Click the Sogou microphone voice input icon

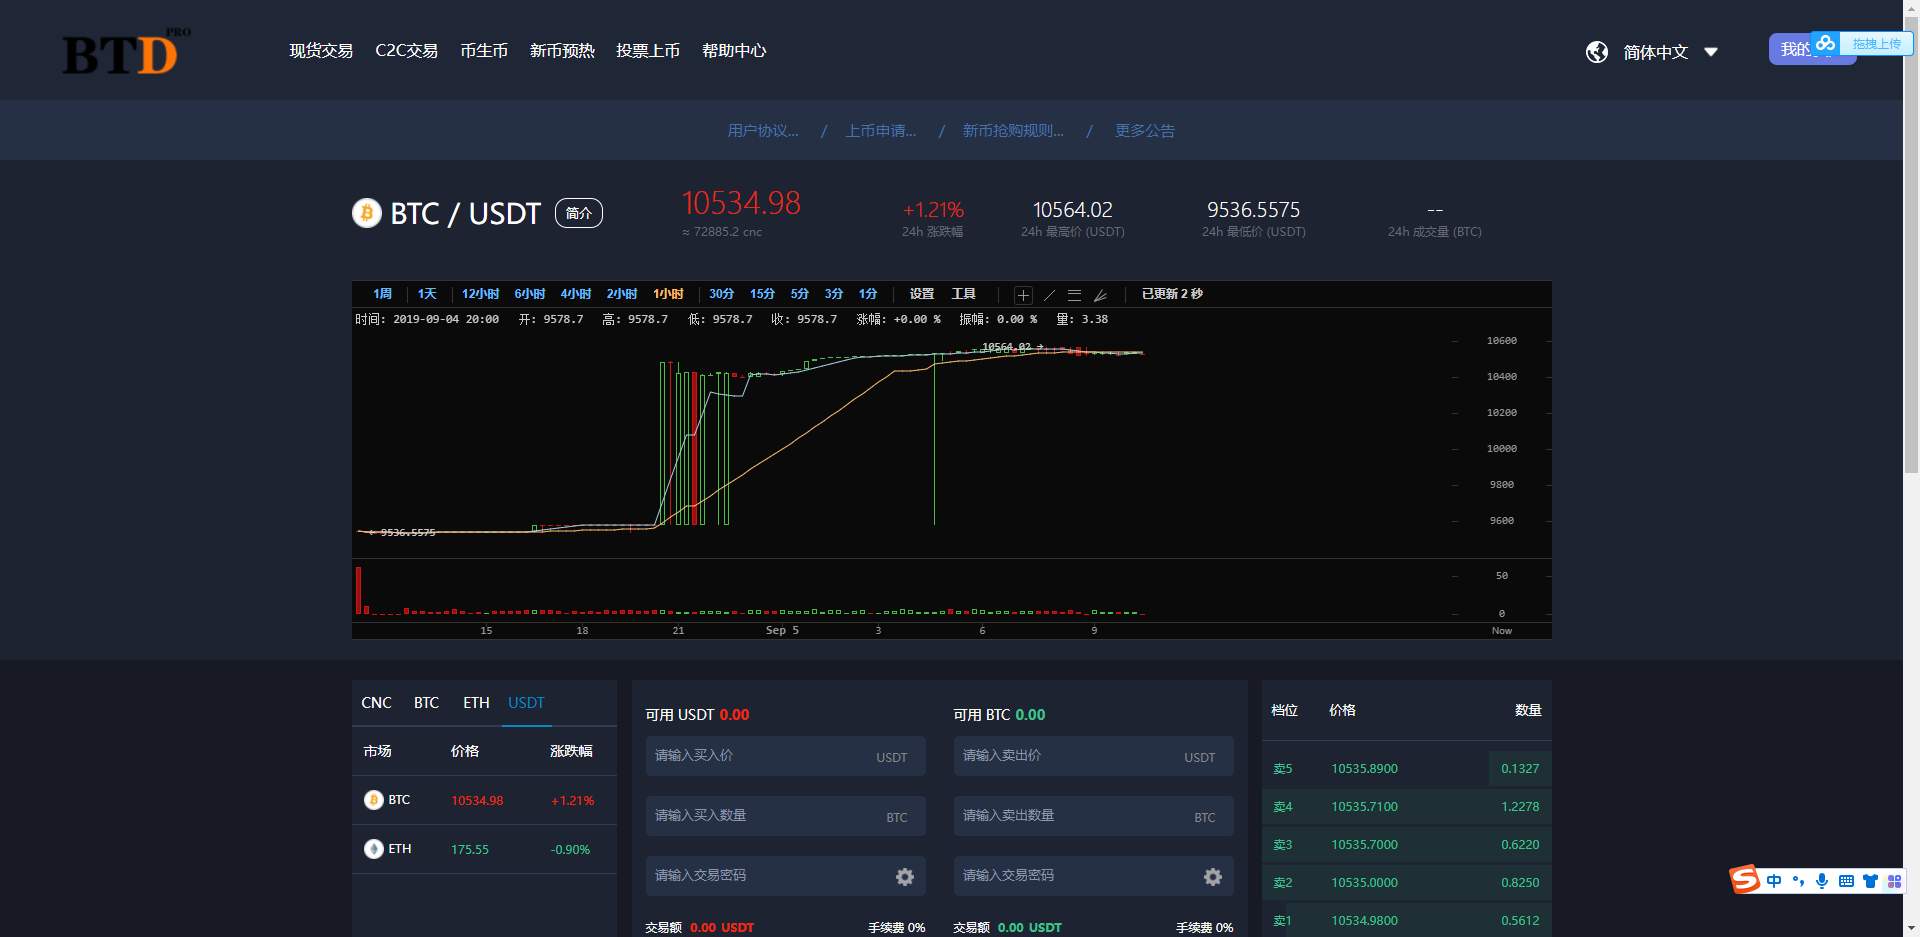pos(1822,881)
